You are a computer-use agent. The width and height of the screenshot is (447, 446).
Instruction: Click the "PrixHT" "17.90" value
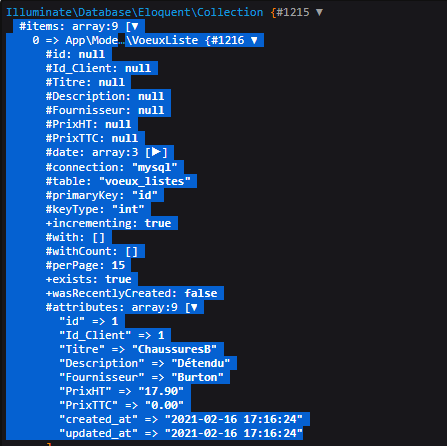pos(161,391)
